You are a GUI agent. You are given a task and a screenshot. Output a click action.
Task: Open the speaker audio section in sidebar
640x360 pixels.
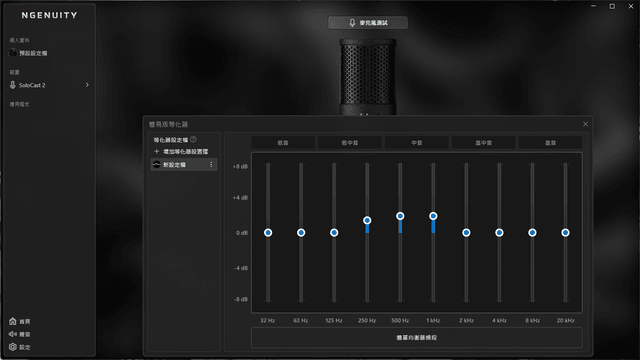pos(20,334)
